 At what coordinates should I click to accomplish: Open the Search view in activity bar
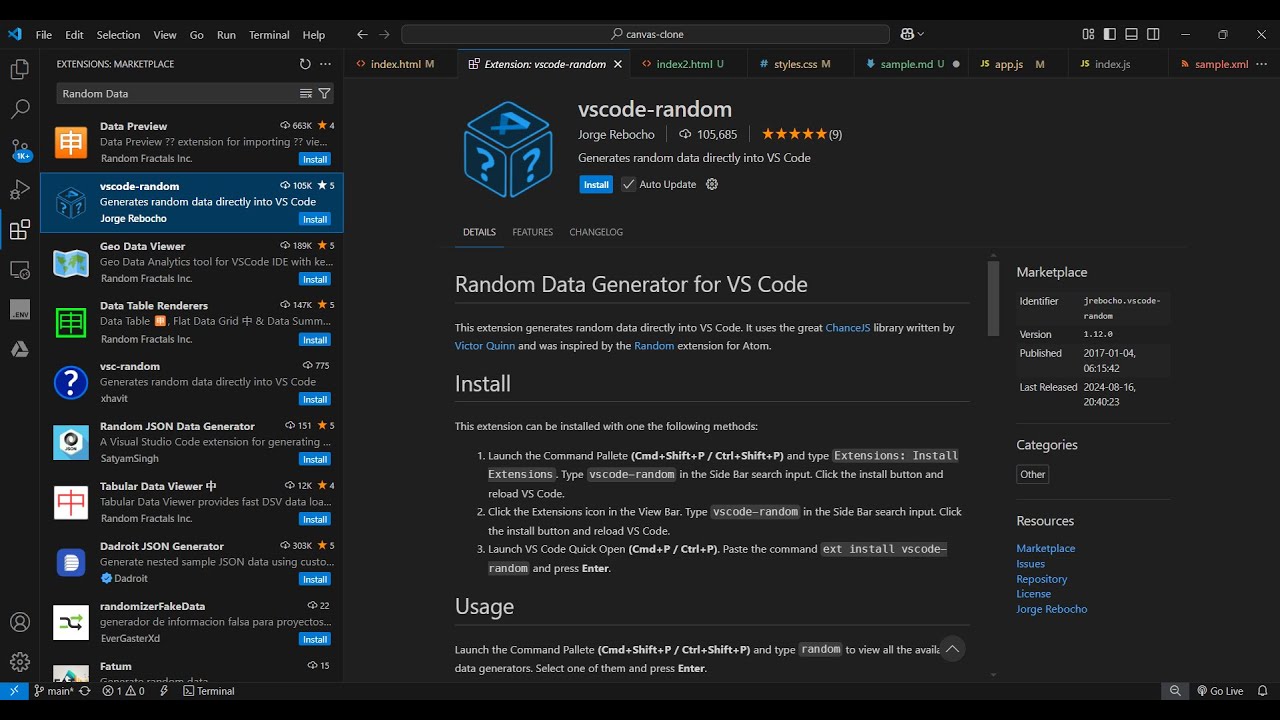pyautogui.click(x=19, y=109)
